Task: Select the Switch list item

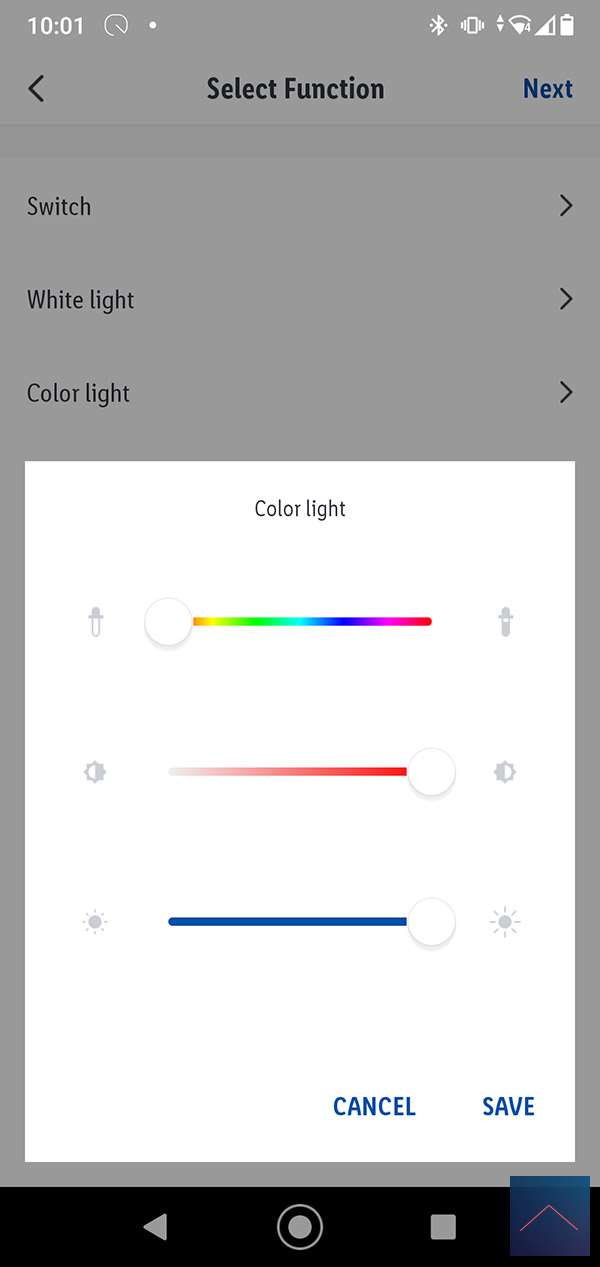Action: click(x=59, y=207)
